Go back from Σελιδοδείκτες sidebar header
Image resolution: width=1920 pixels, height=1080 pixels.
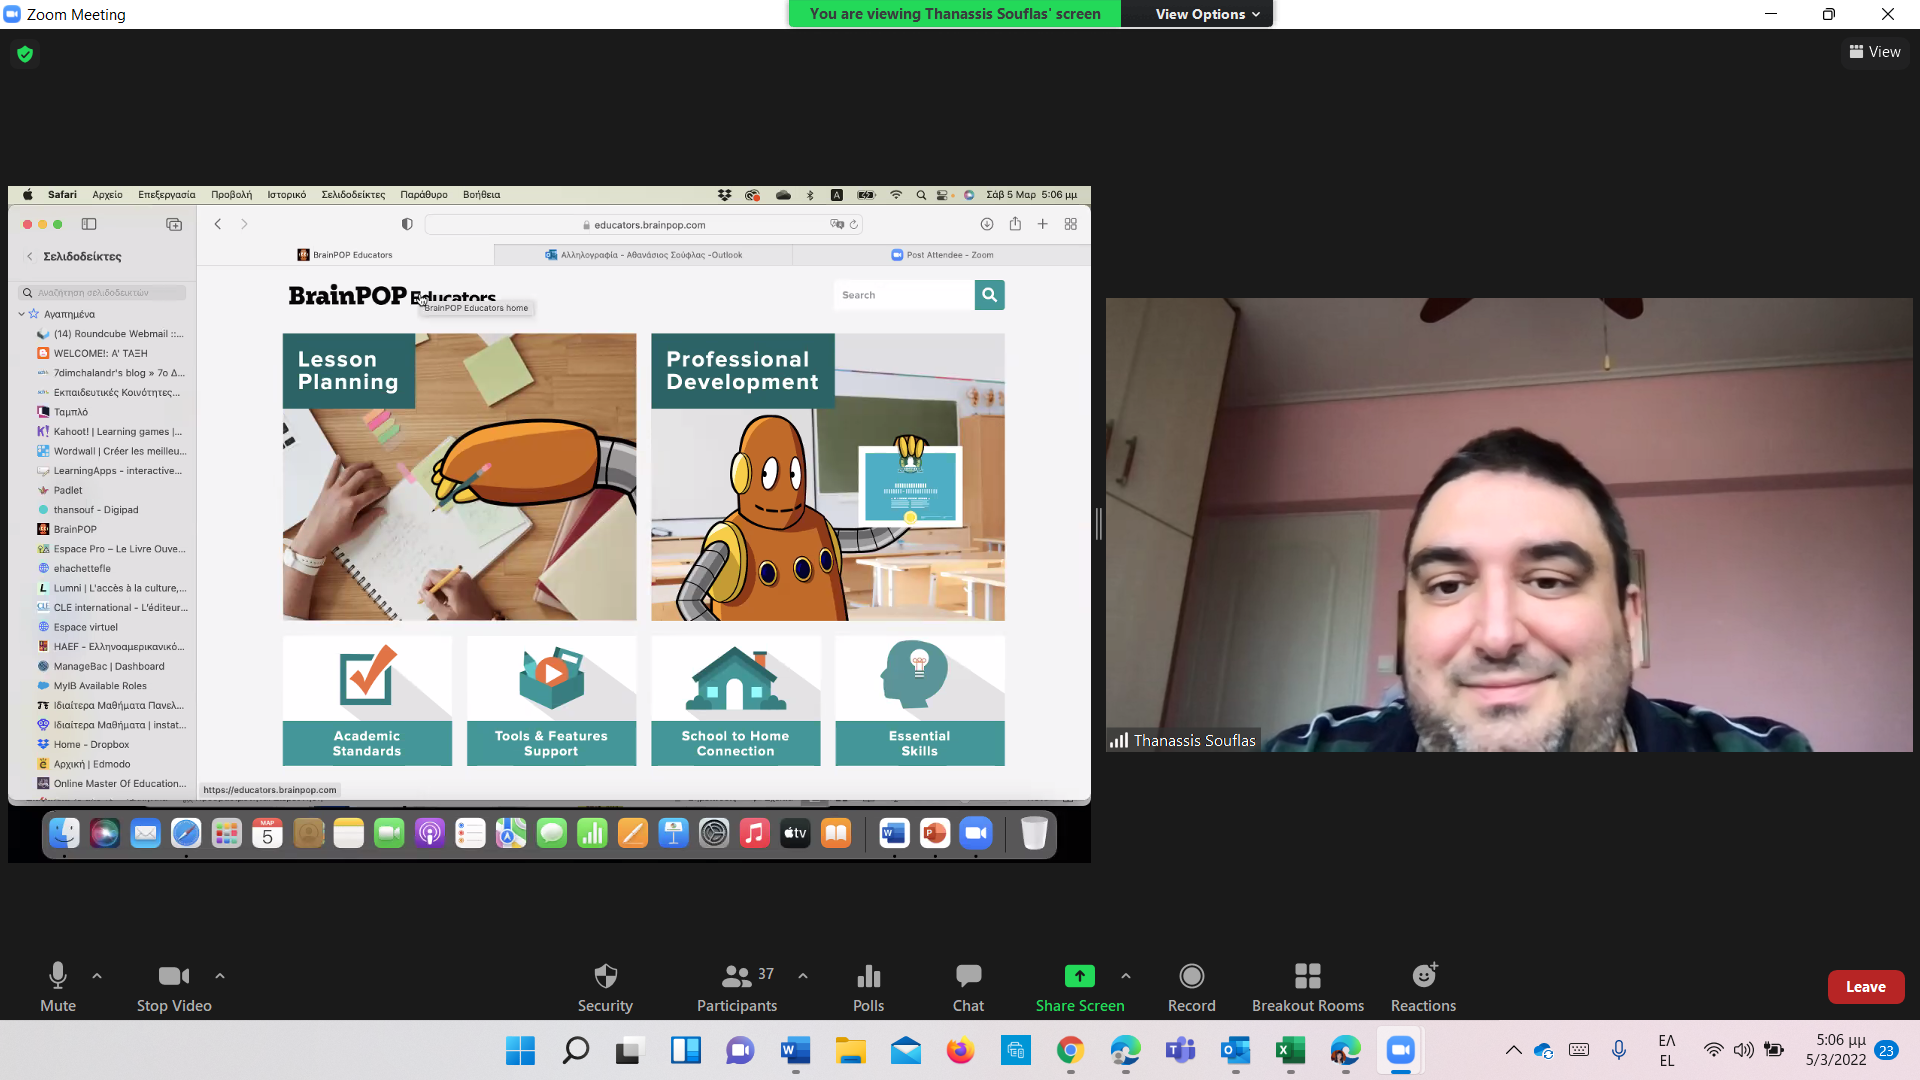point(30,257)
